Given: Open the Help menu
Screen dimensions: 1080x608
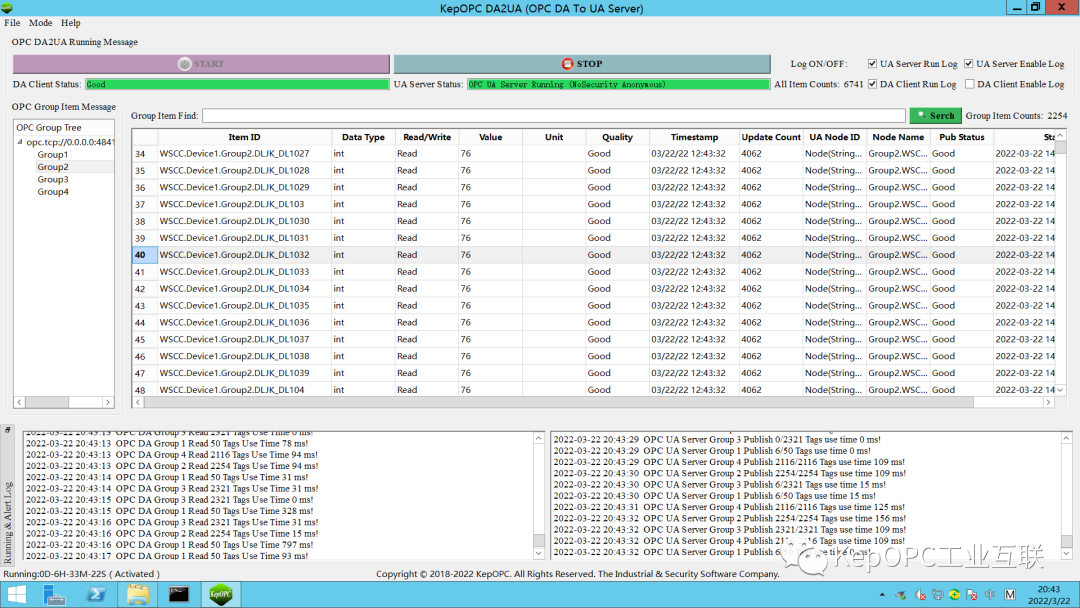Looking at the screenshot, I should (70, 23).
